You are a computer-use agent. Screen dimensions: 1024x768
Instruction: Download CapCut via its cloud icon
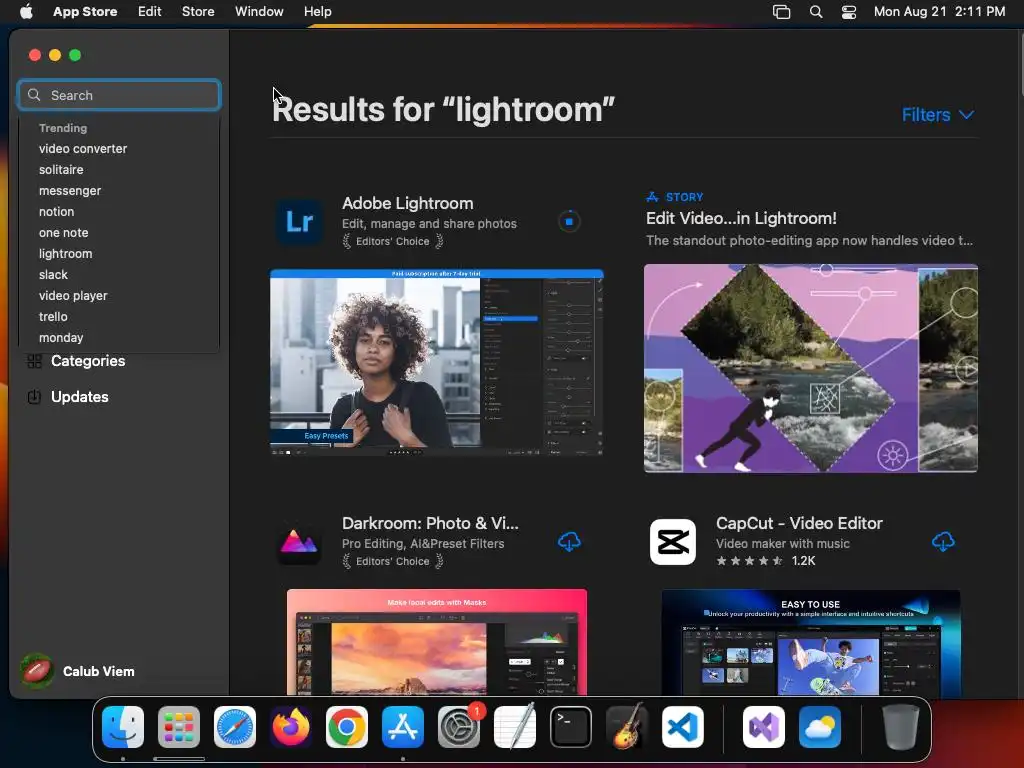[x=943, y=541]
